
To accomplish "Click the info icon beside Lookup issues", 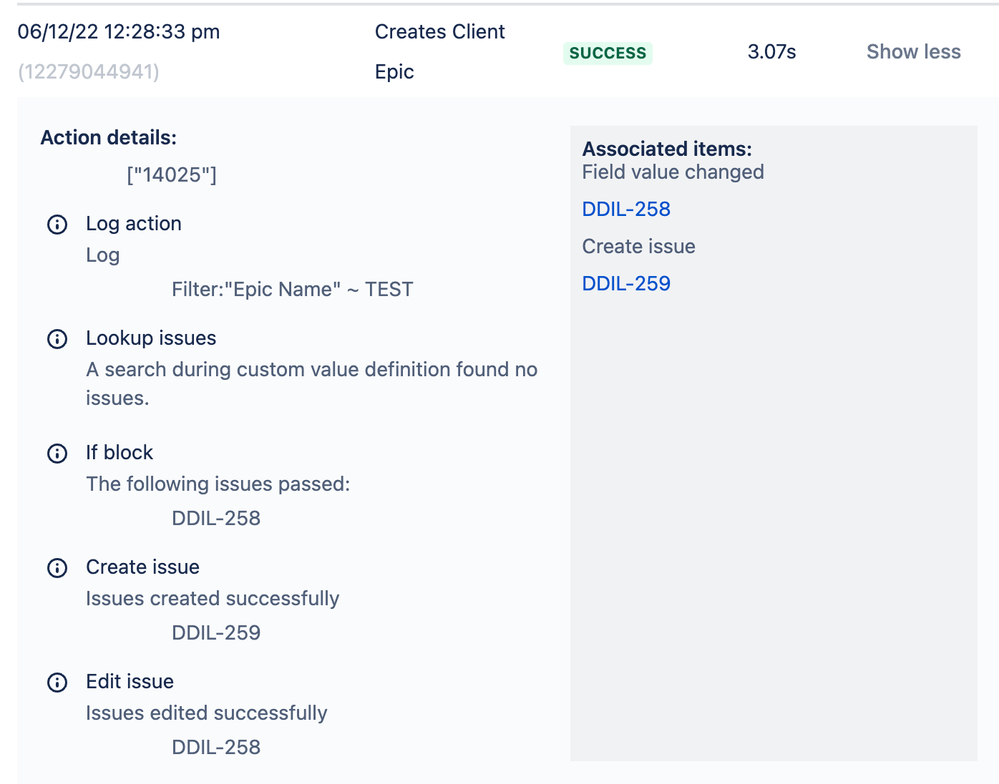I will (x=57, y=339).
